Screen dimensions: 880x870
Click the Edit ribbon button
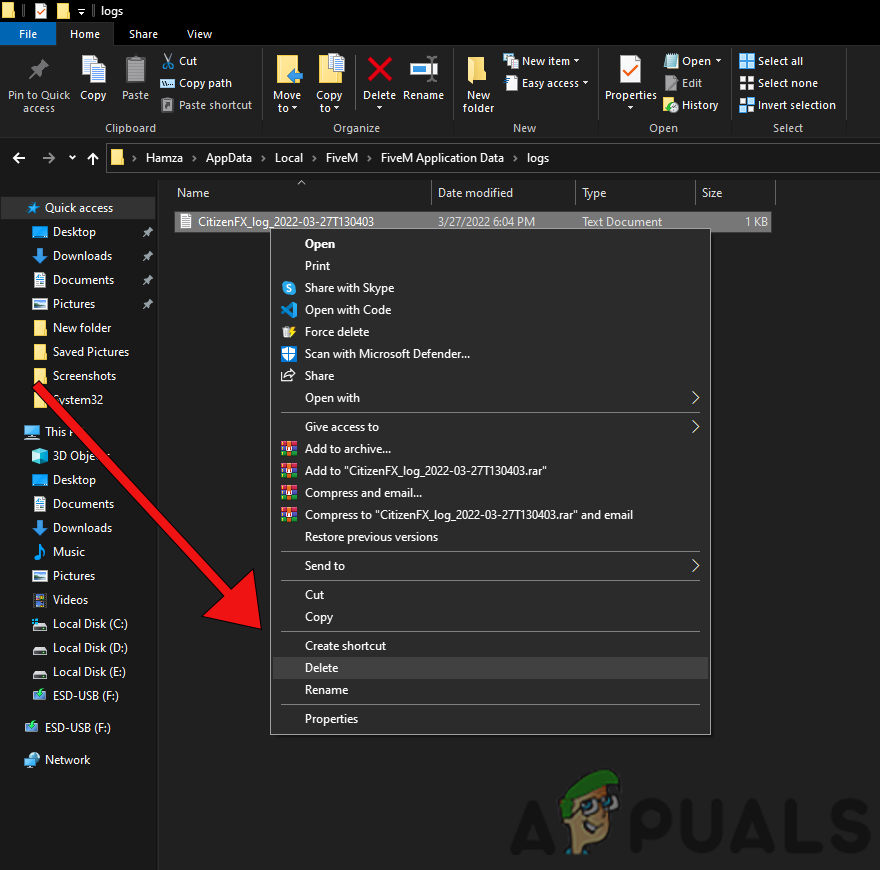point(684,83)
